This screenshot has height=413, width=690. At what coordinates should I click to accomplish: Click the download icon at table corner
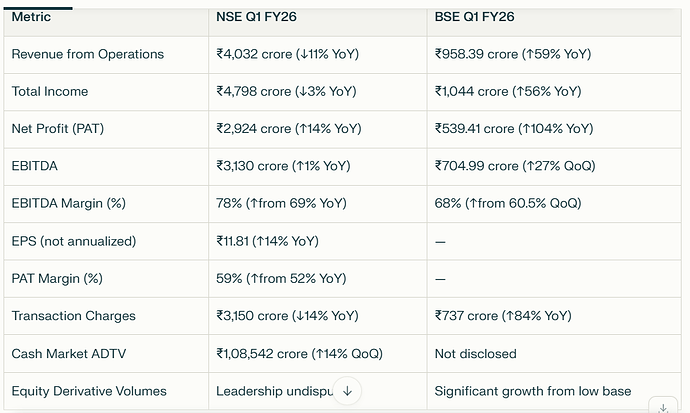click(x=663, y=408)
